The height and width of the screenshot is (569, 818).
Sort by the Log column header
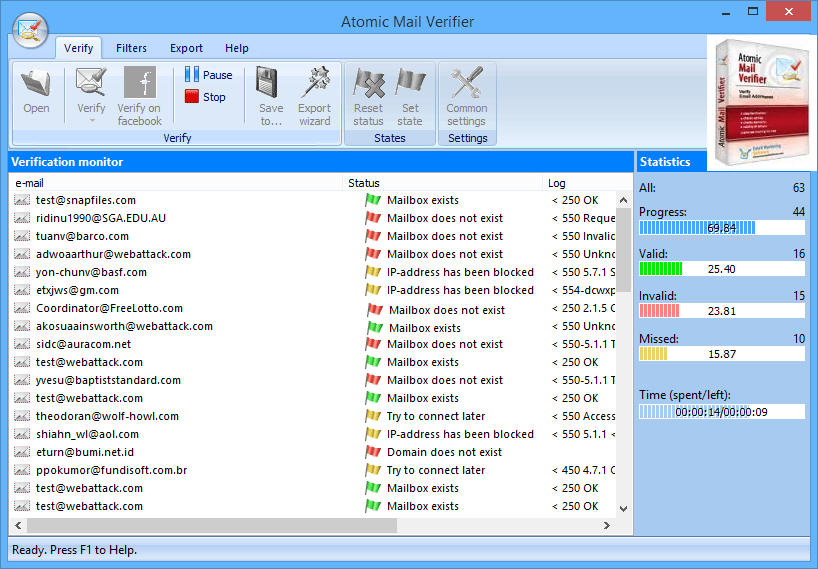(579, 183)
